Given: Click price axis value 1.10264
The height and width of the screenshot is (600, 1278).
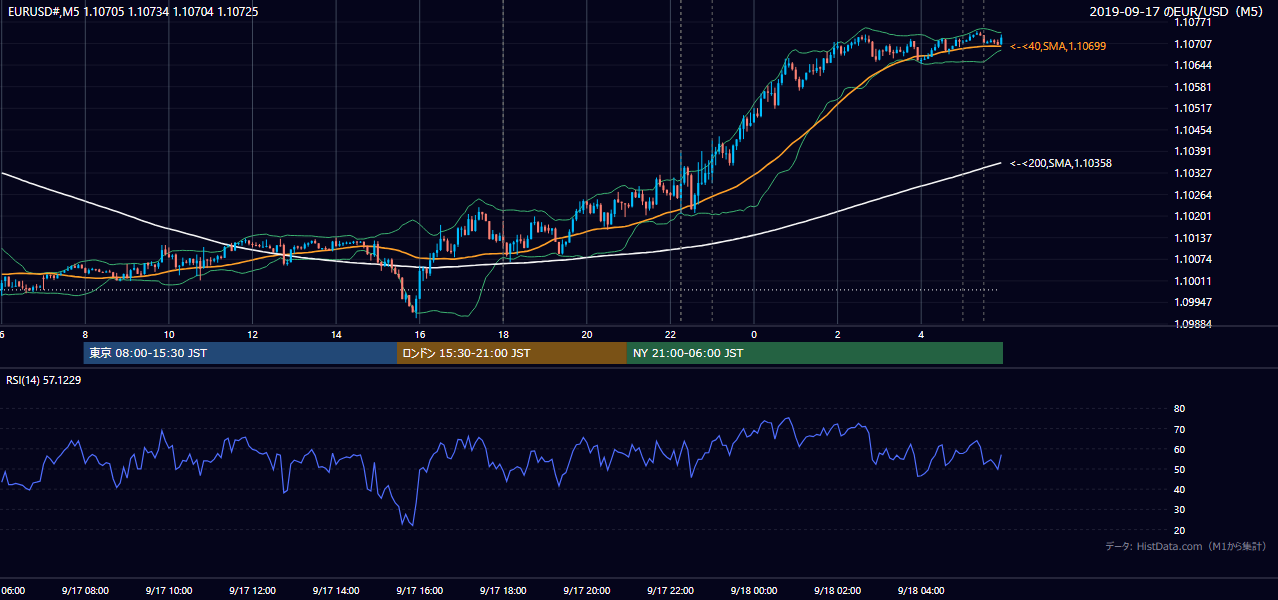Looking at the screenshot, I should click(1192, 195).
